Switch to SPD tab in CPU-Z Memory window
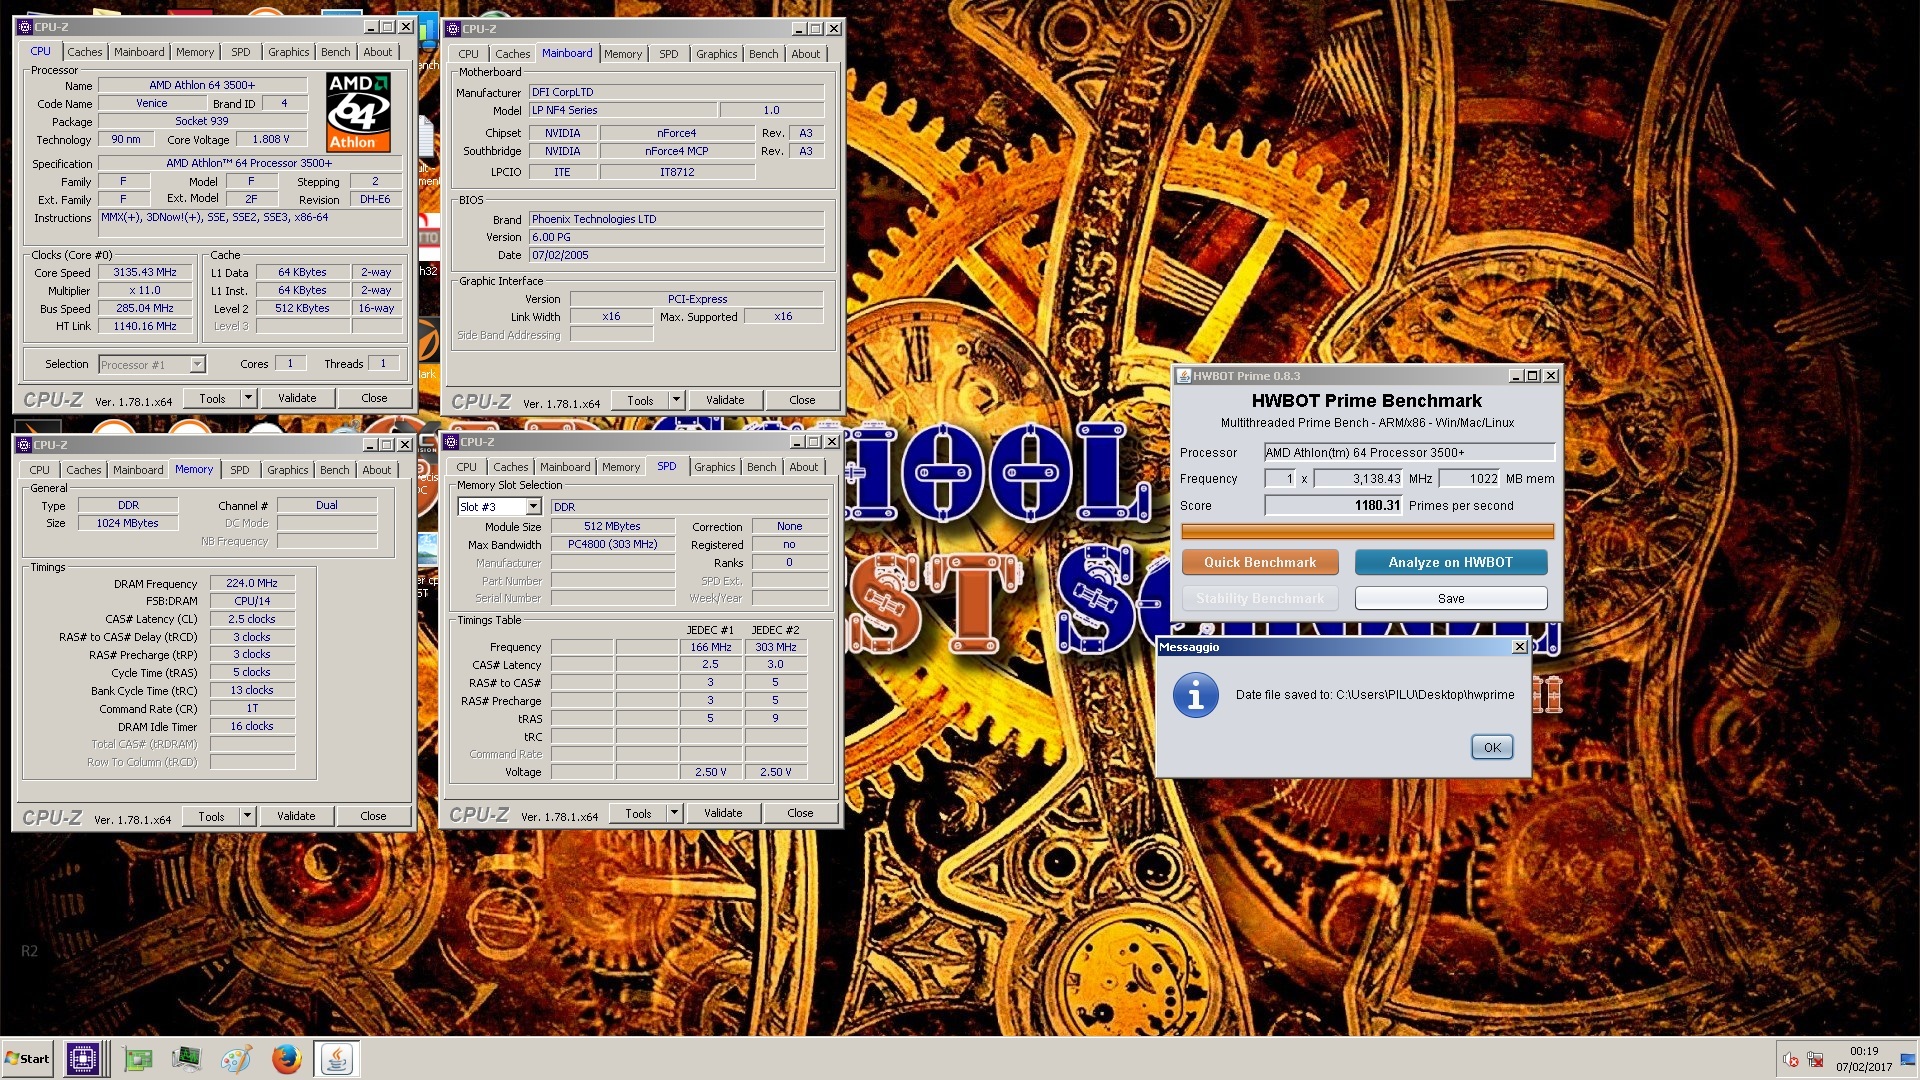Viewport: 1920px width, 1080px height. (x=240, y=470)
